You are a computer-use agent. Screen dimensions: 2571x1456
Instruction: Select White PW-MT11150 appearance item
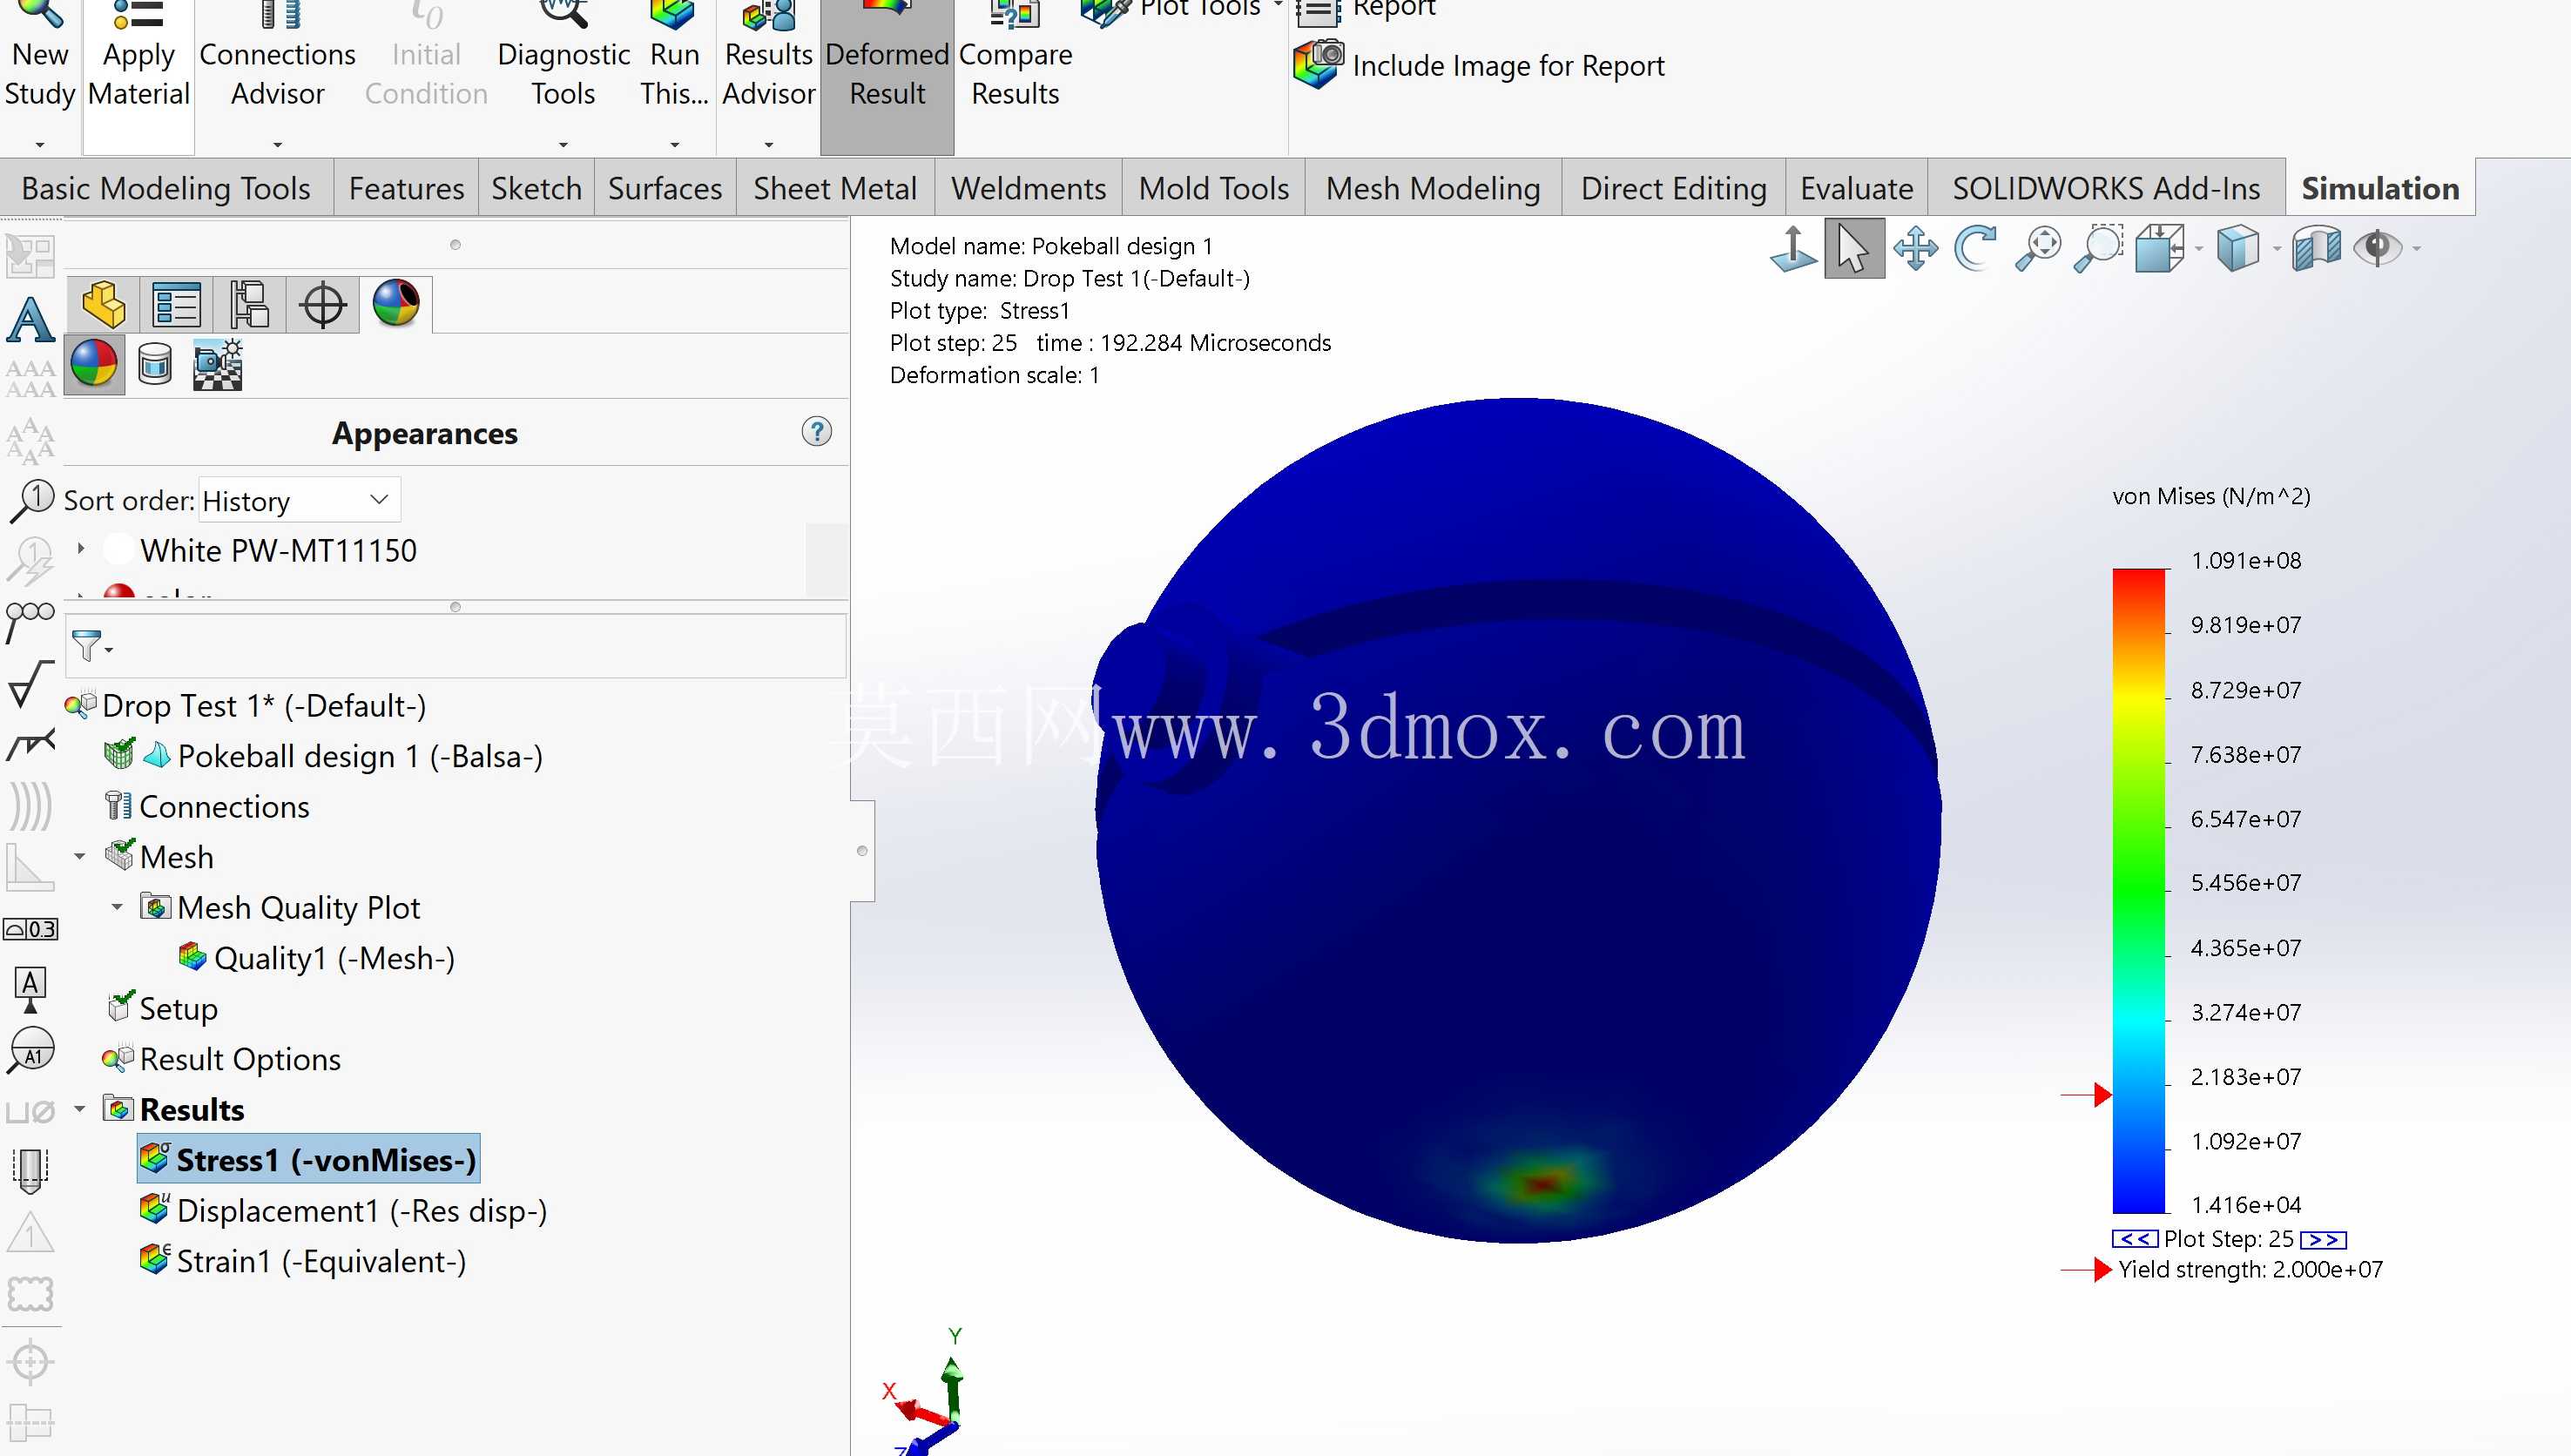click(278, 550)
